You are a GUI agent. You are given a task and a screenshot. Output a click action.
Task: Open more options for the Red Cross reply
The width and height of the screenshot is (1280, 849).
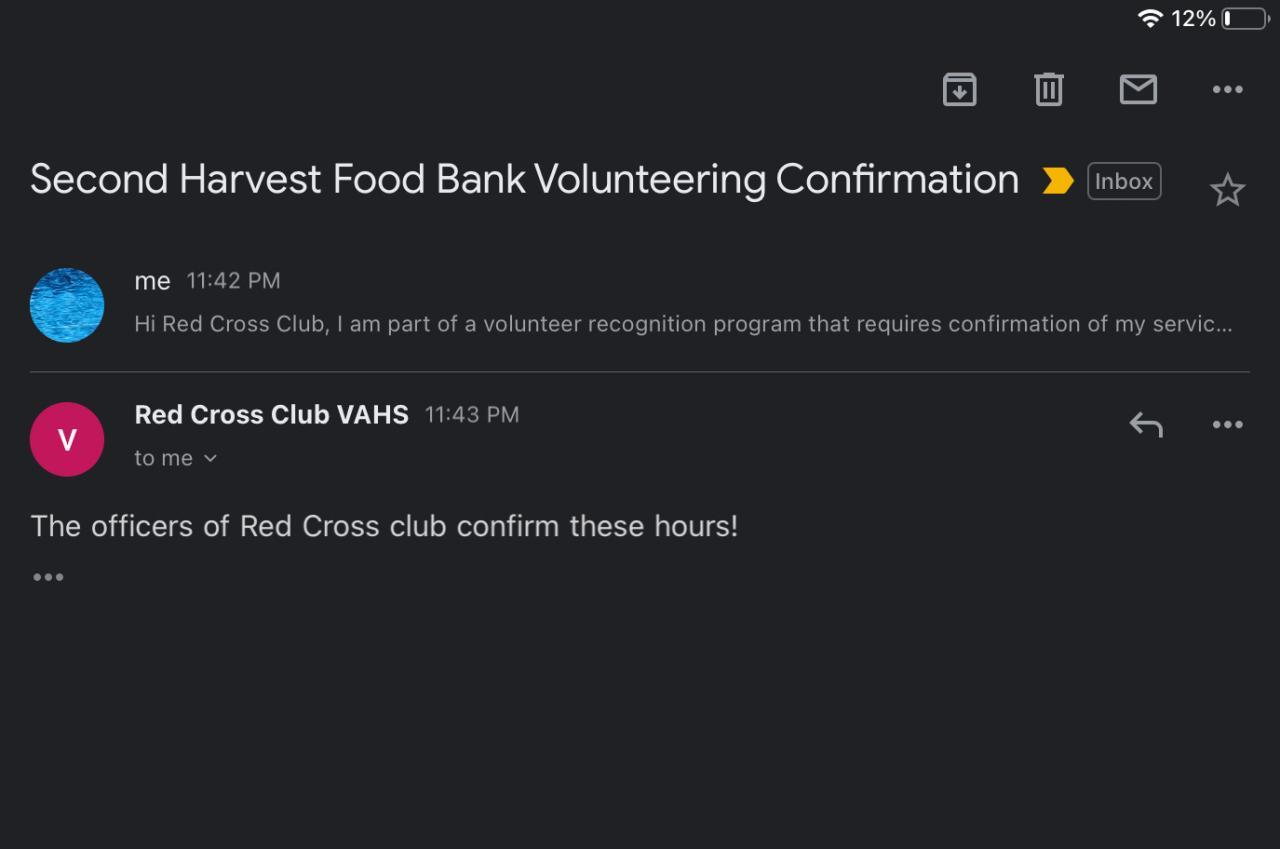[1227, 425]
